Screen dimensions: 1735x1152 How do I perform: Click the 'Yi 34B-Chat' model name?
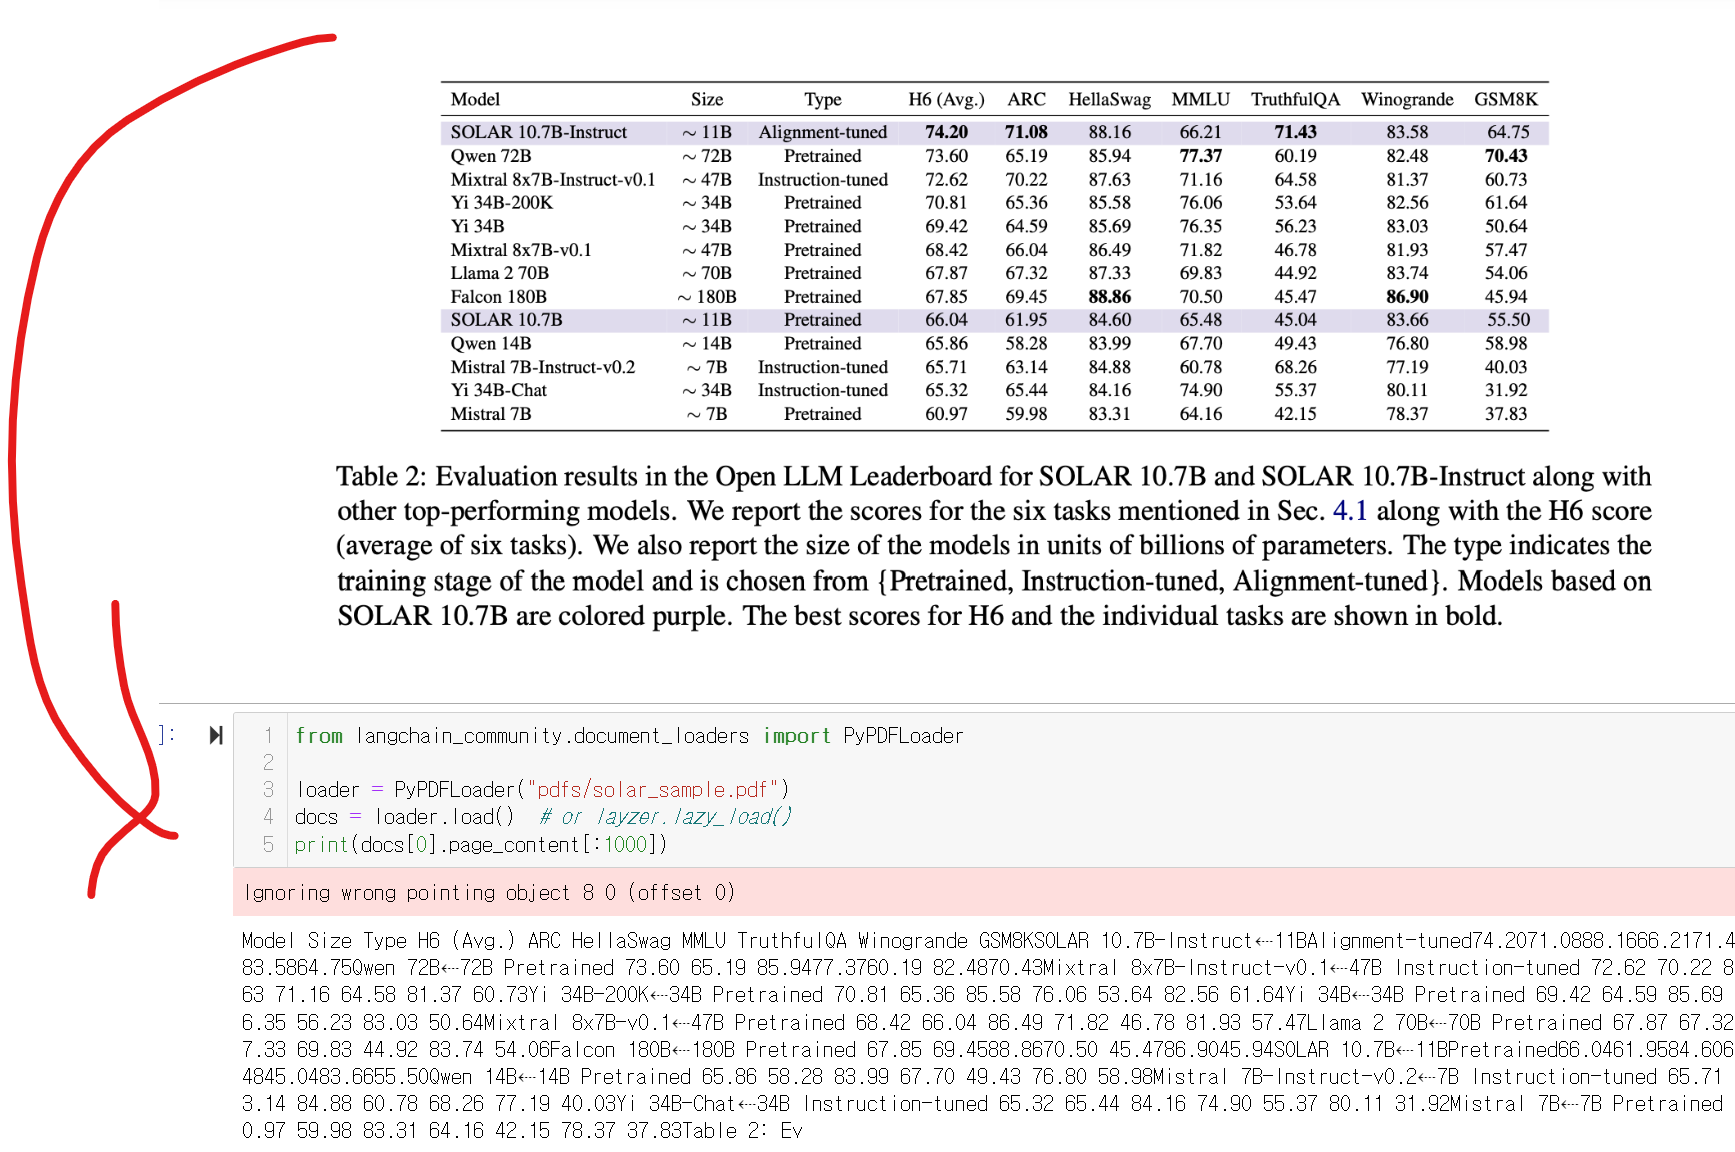pyautogui.click(x=498, y=390)
